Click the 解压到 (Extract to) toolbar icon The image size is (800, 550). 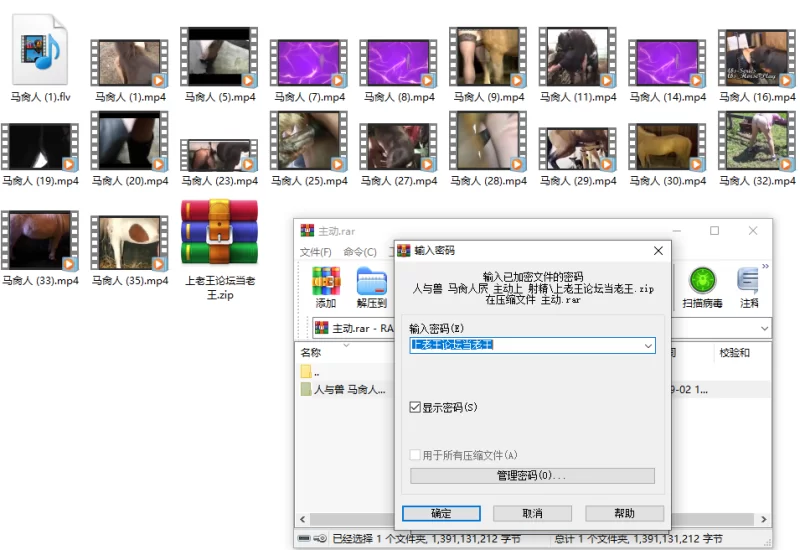(x=371, y=287)
